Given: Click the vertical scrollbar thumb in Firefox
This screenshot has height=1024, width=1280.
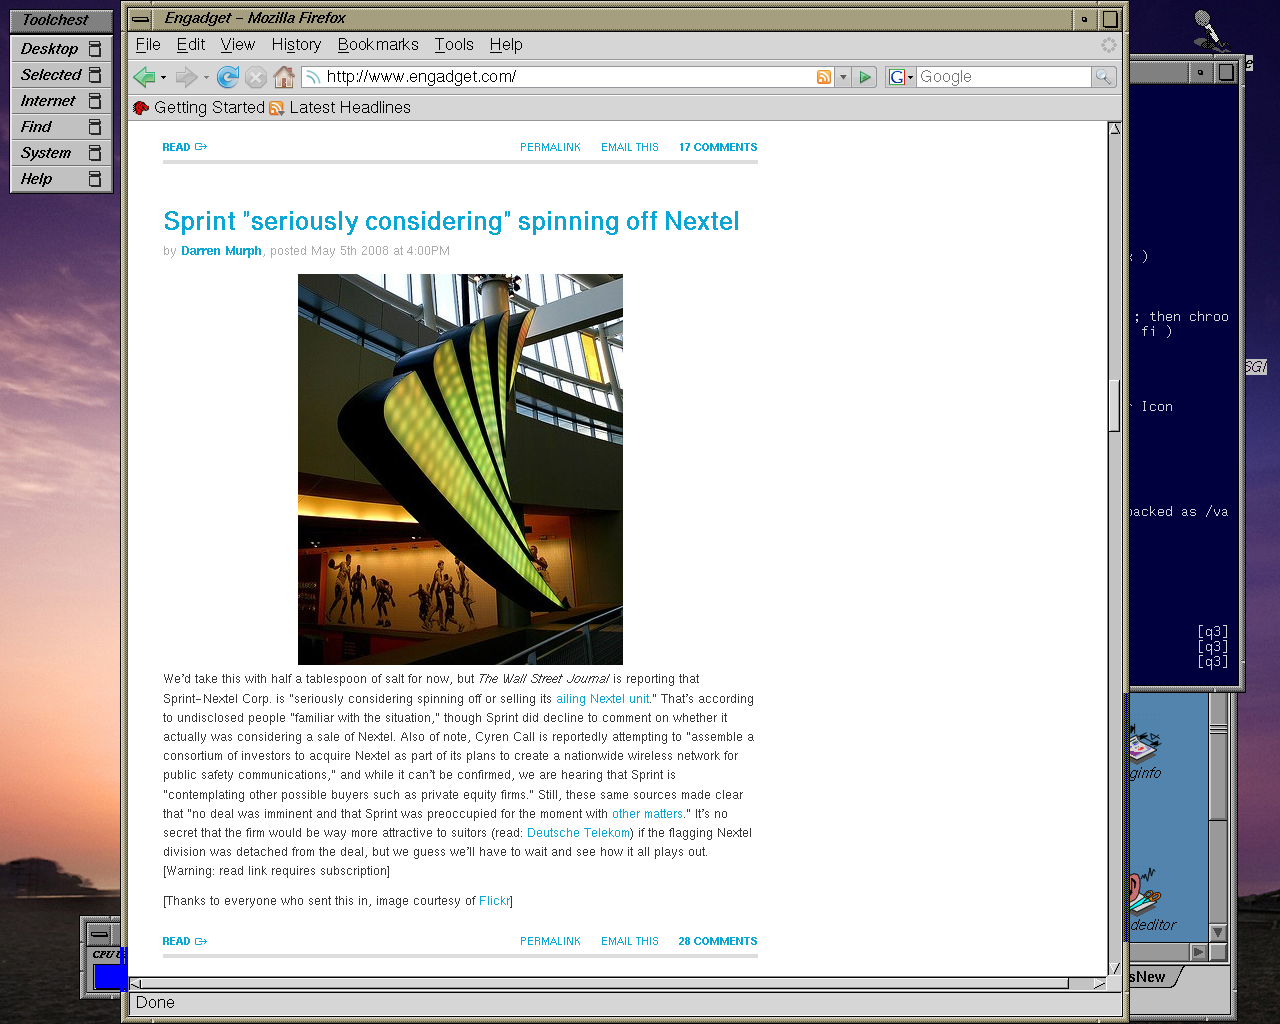Looking at the screenshot, I should coord(1115,406).
